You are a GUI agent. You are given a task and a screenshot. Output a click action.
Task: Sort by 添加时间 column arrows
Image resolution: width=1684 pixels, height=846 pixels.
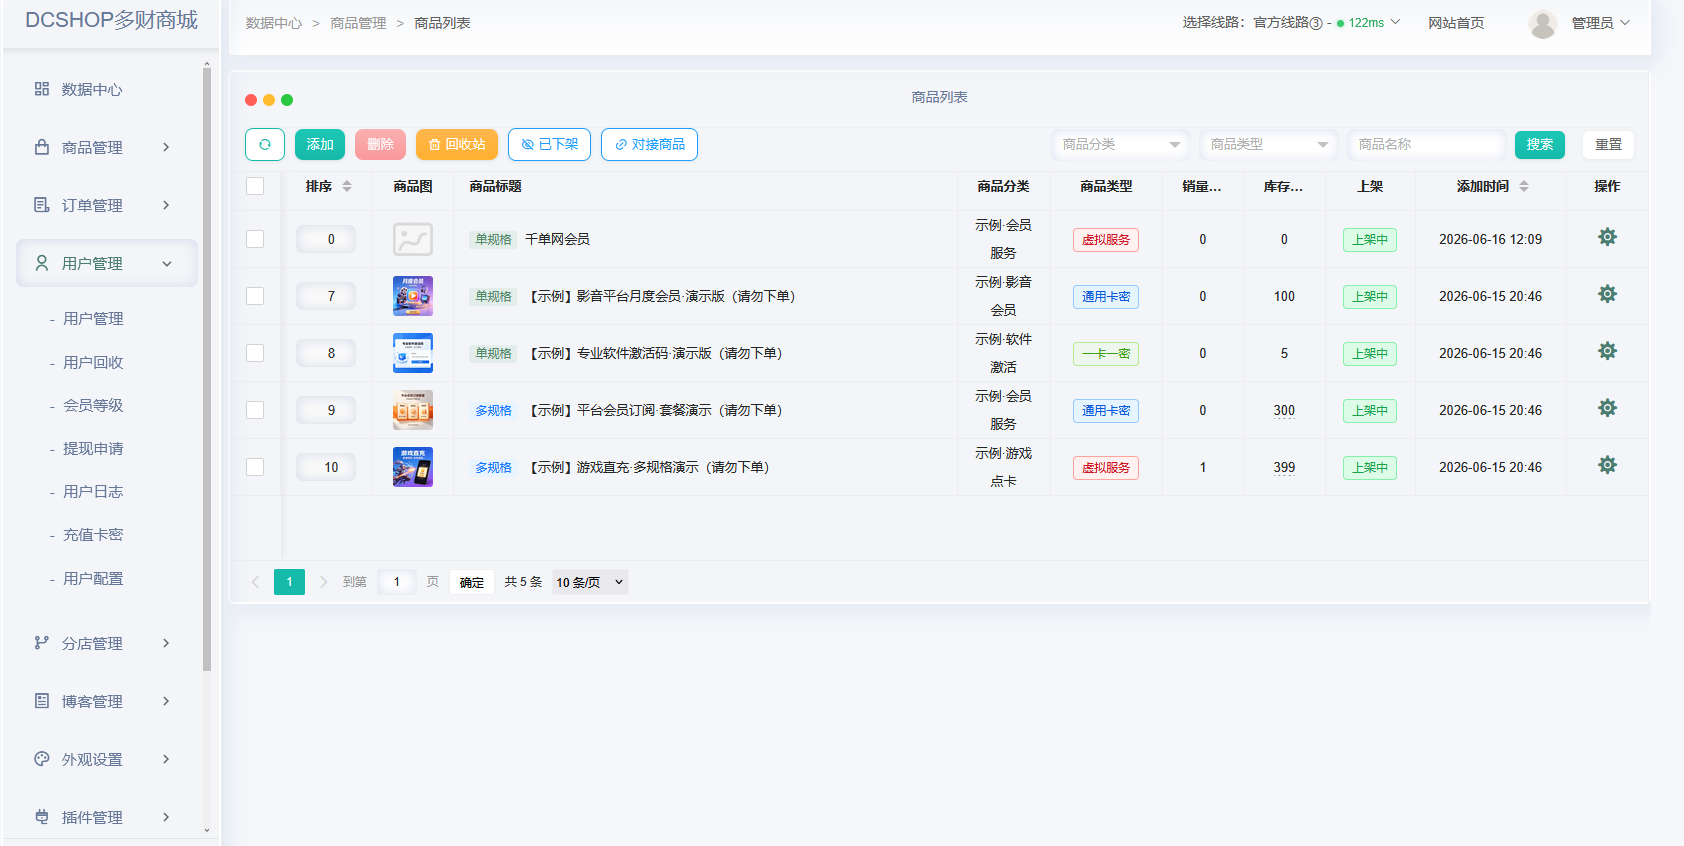[x=1524, y=186]
